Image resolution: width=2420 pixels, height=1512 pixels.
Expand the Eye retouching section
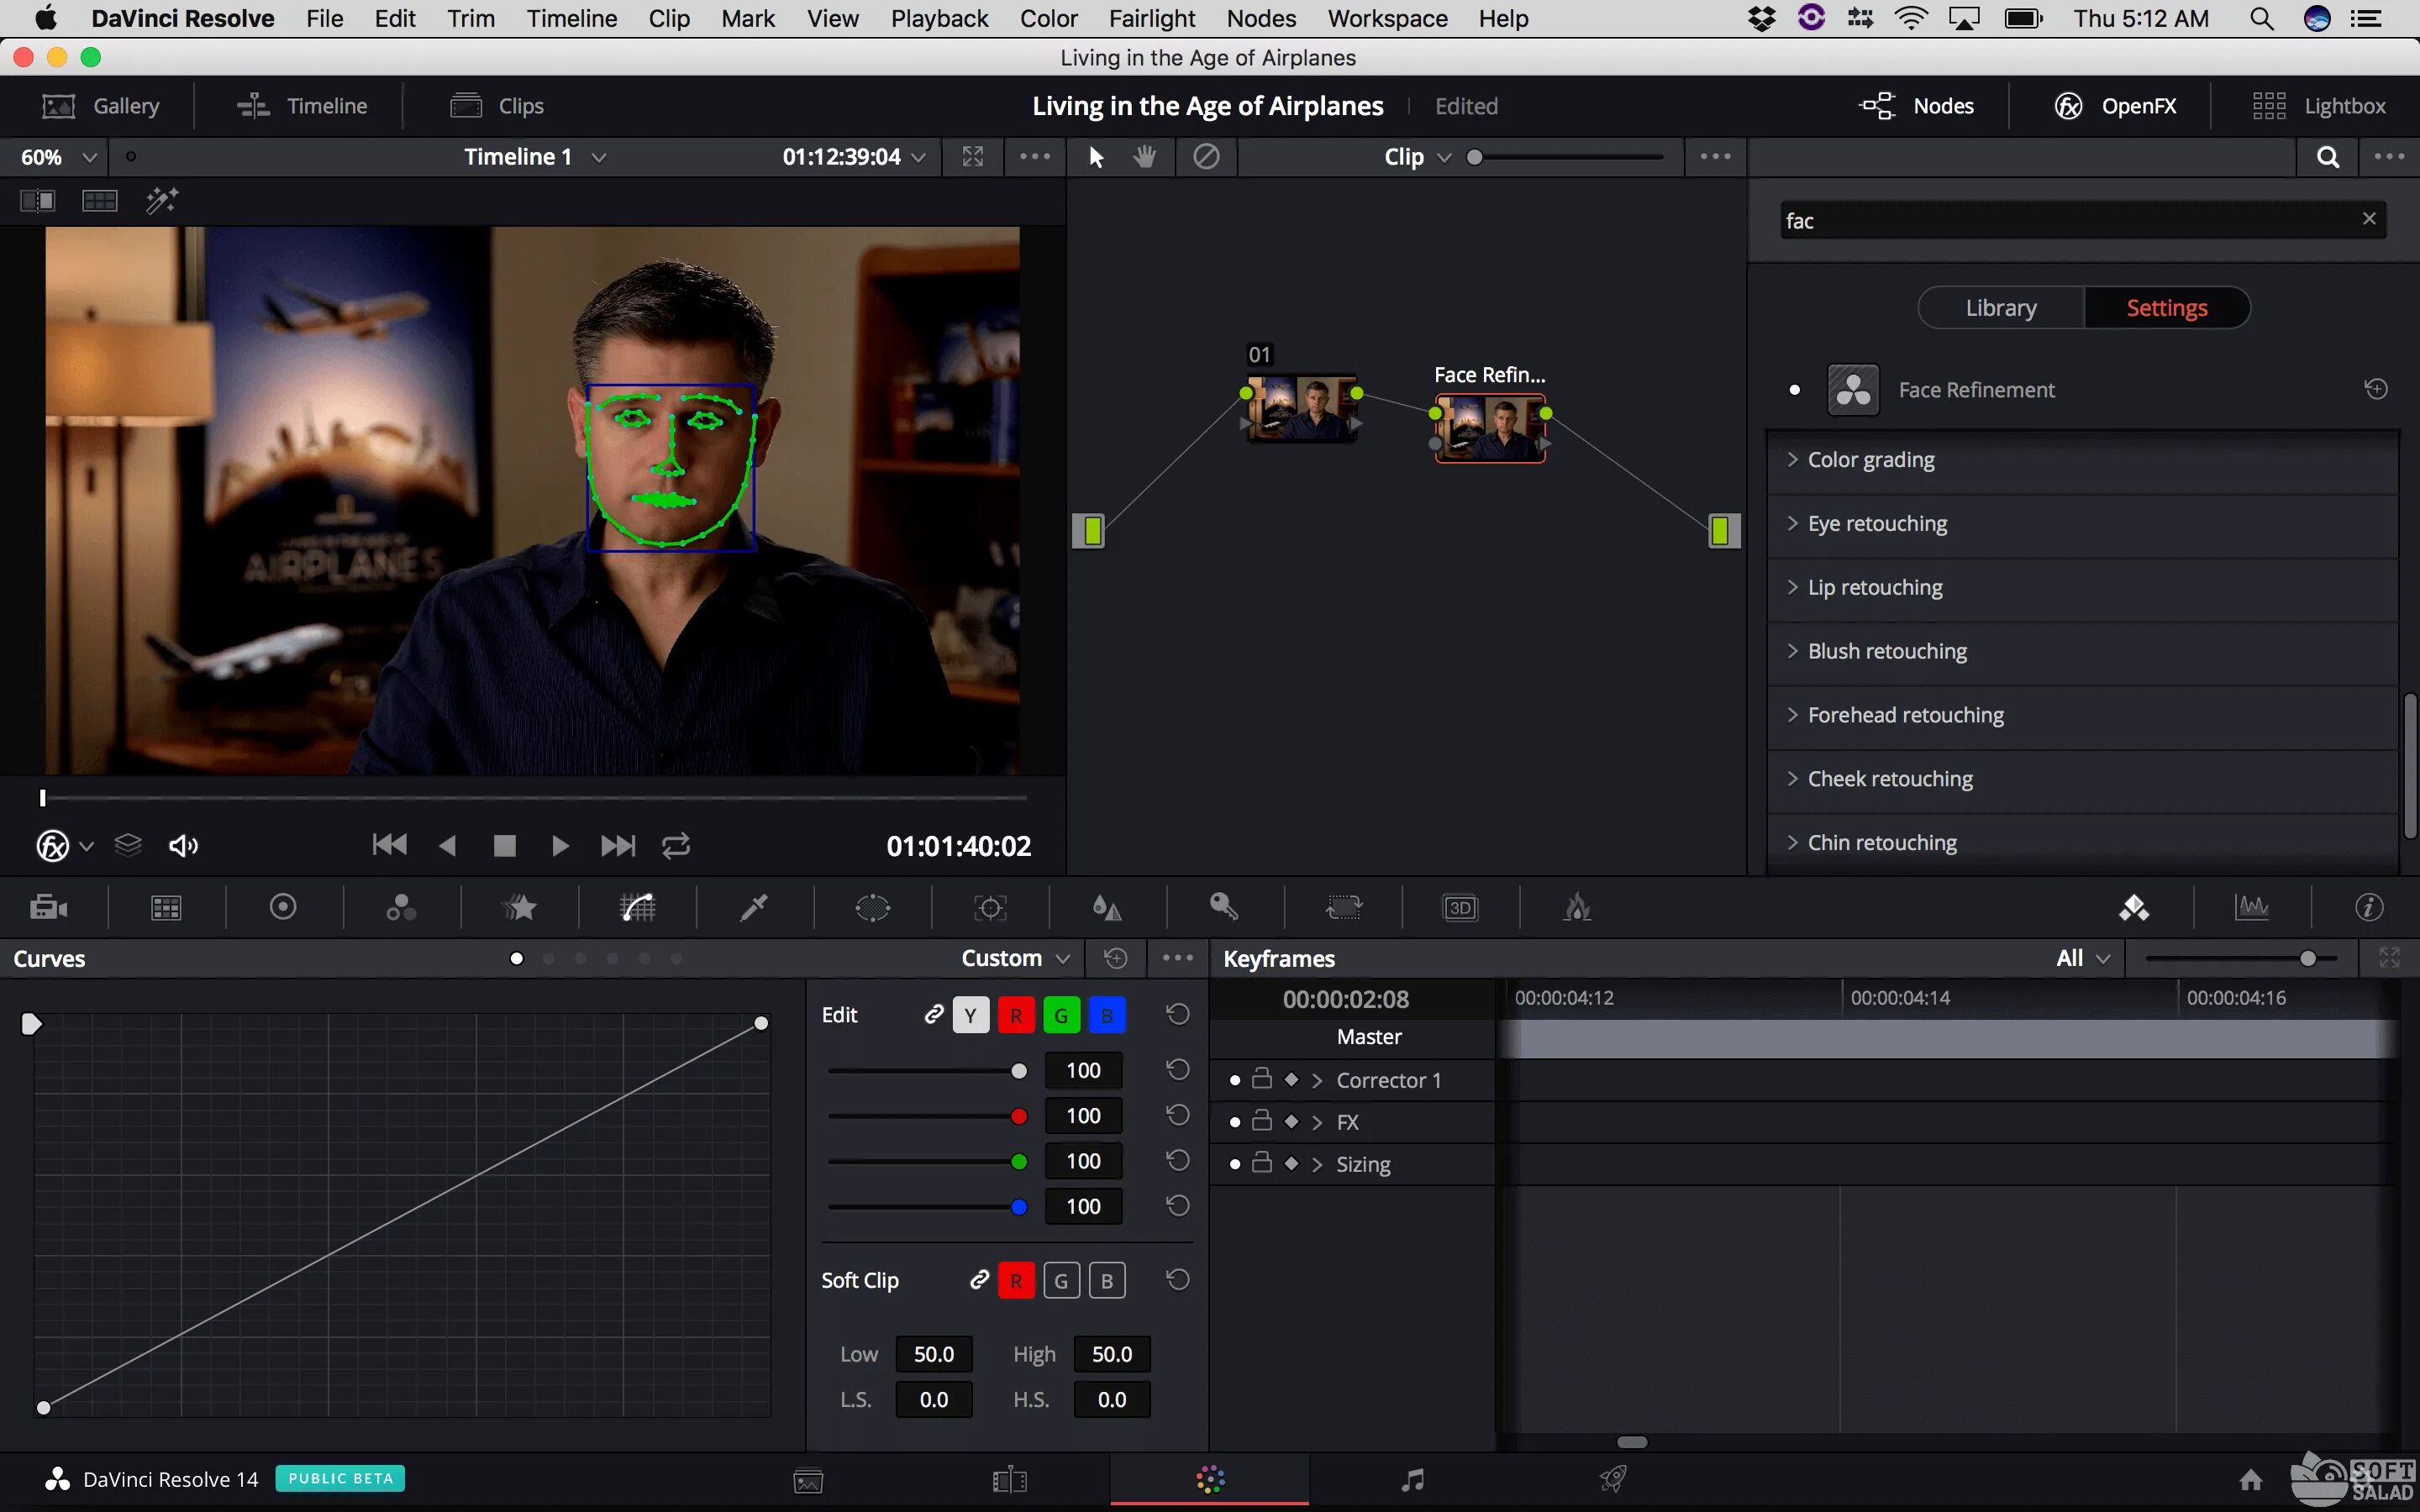[x=1877, y=523]
